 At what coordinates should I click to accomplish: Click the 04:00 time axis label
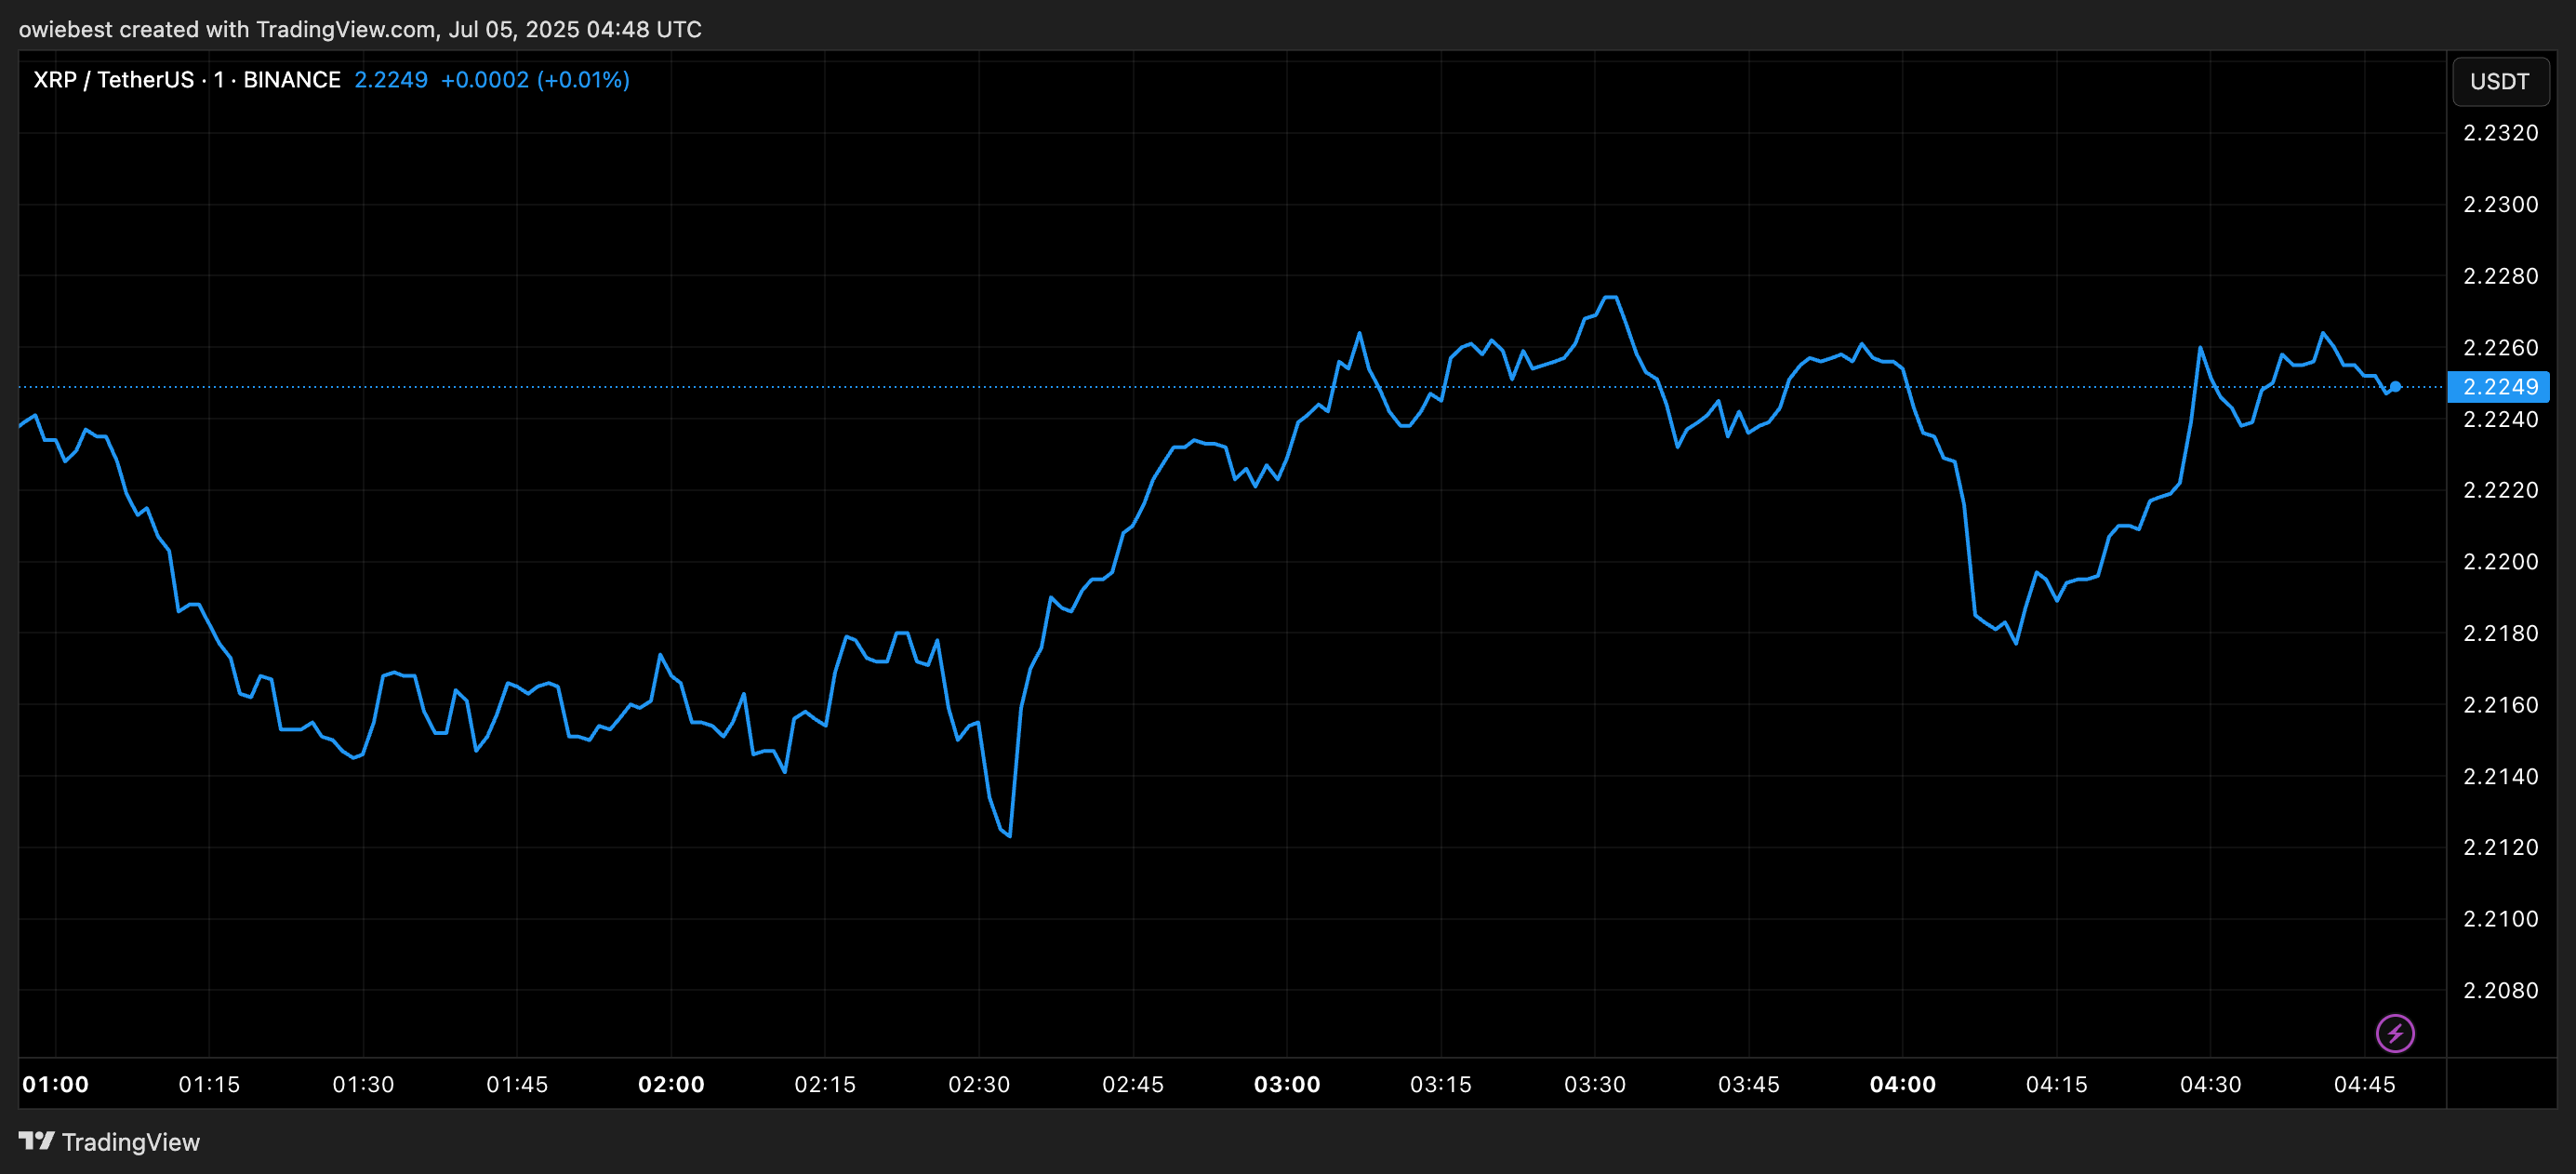coord(1903,1084)
